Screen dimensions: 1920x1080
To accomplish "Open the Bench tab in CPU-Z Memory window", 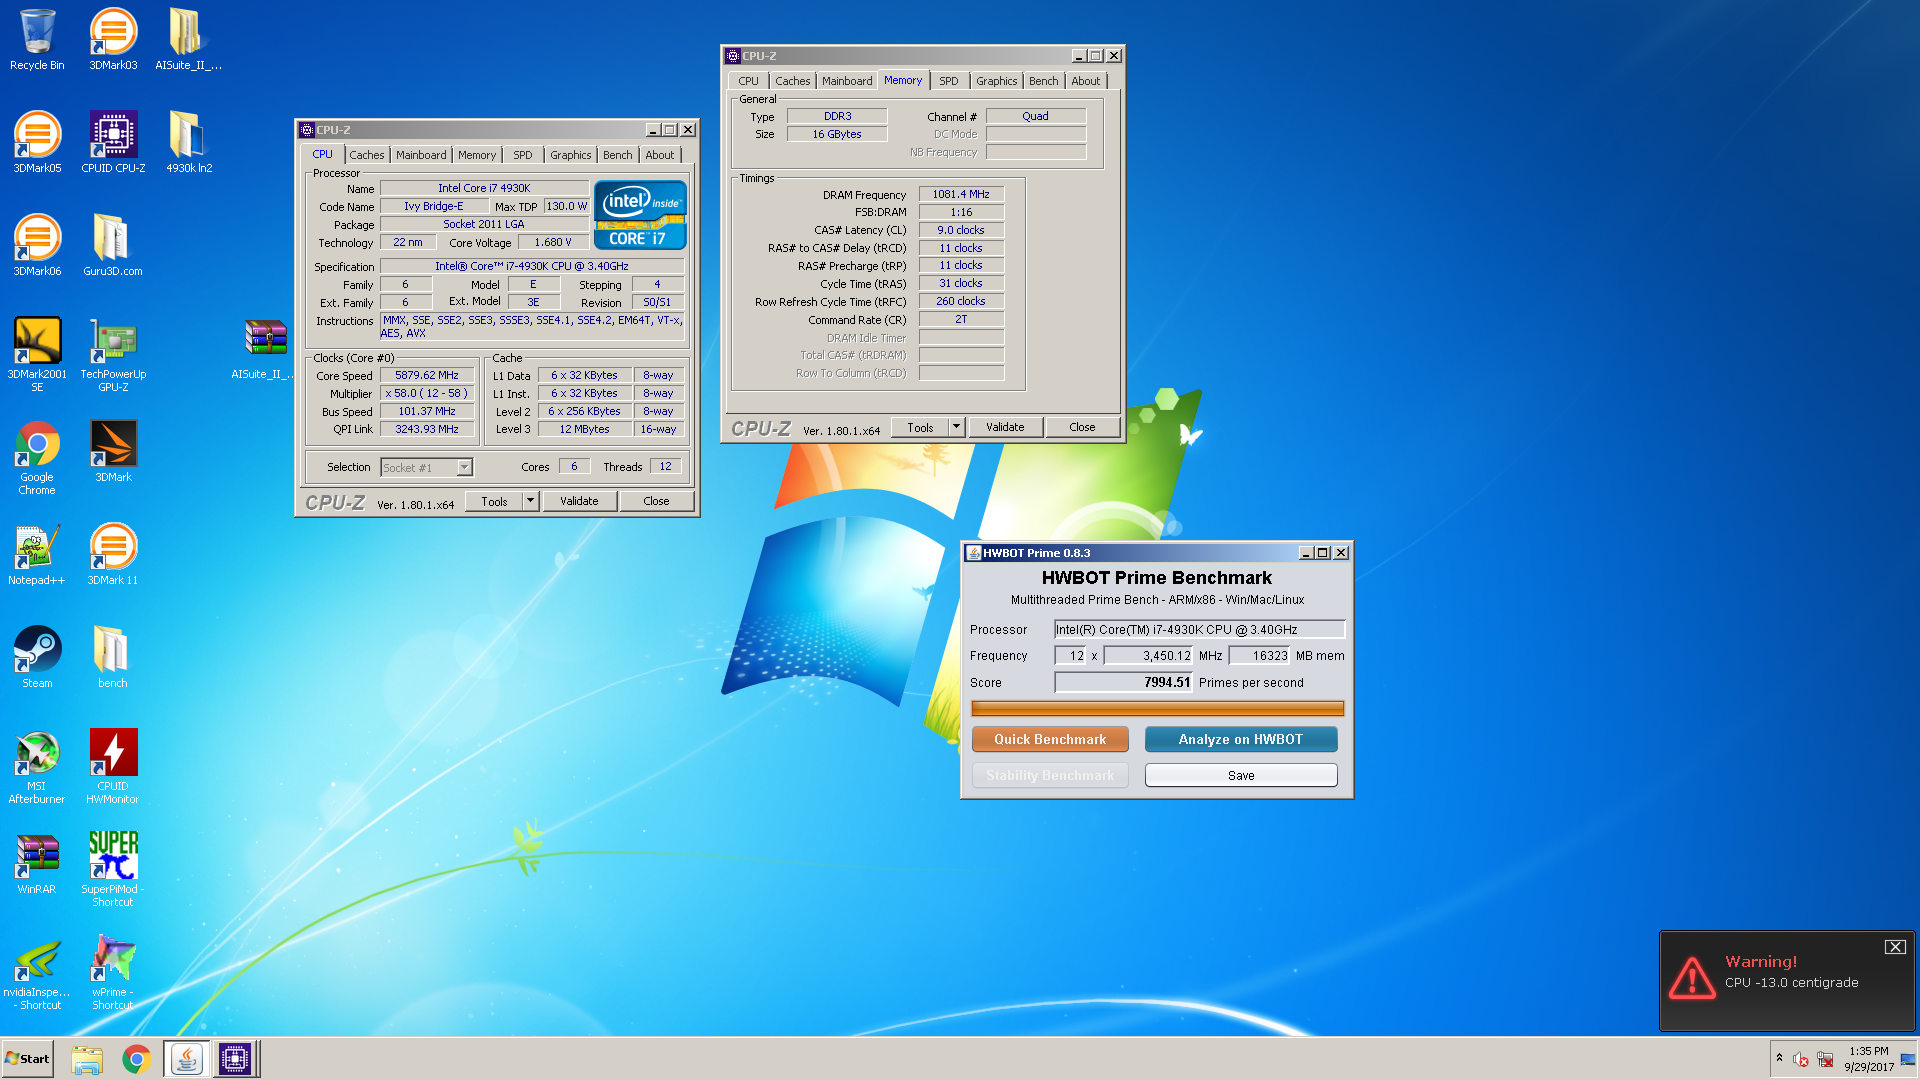I will 1044,81.
